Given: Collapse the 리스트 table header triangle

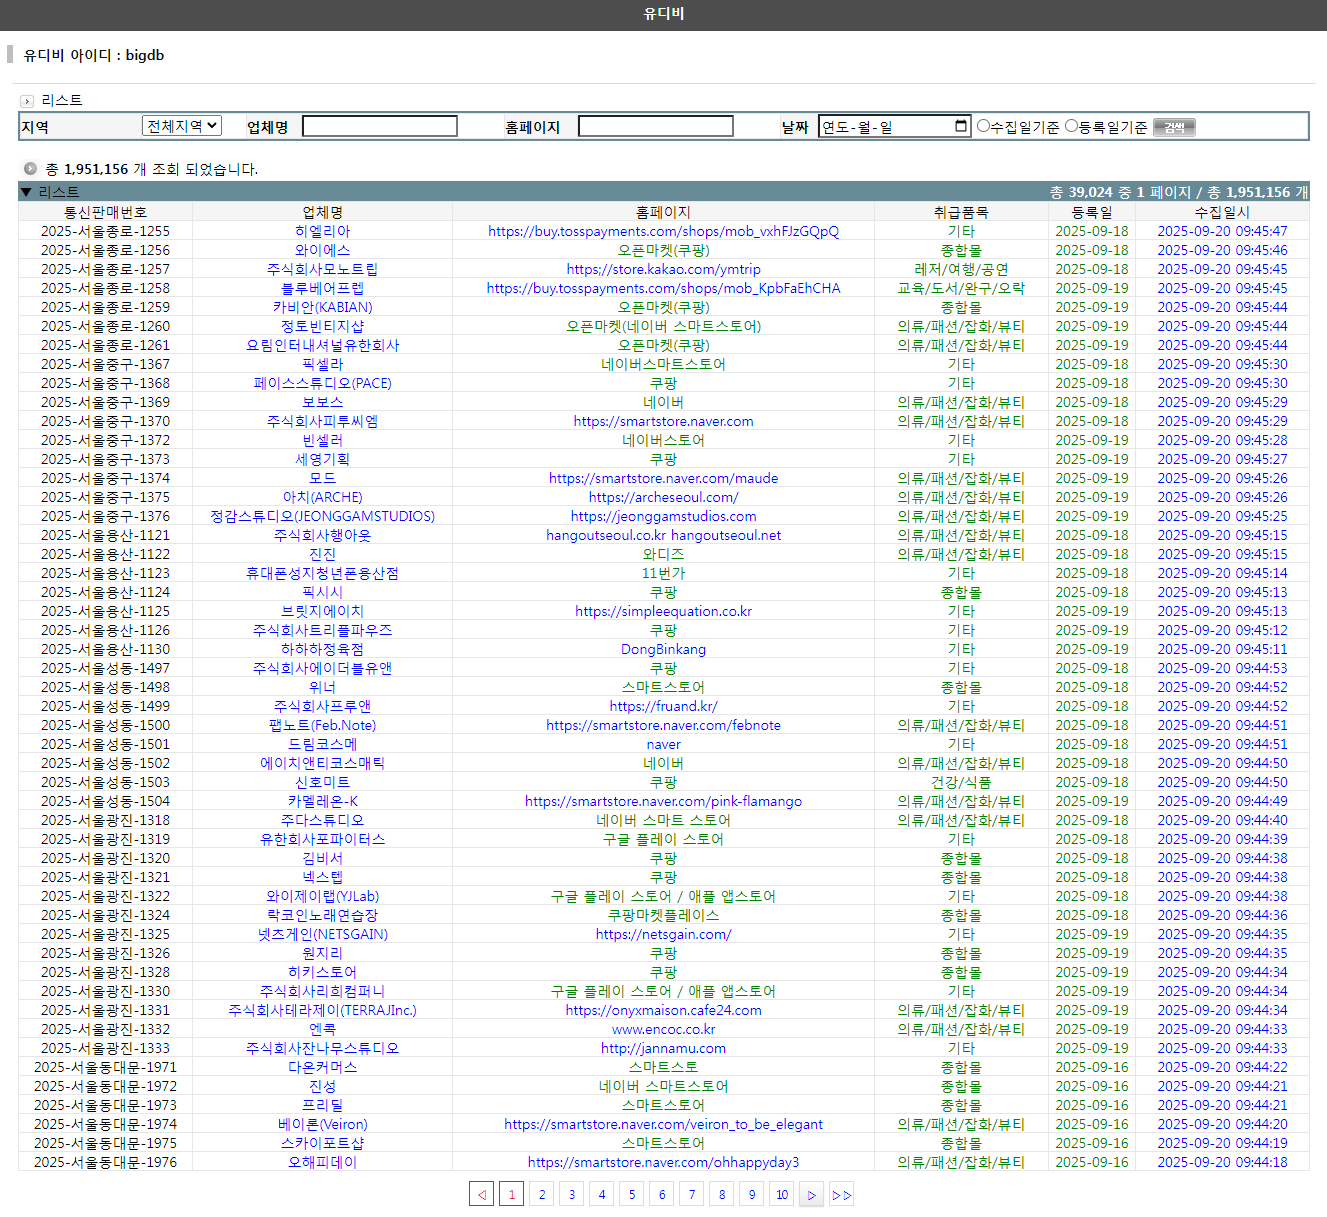Looking at the screenshot, I should 26,192.
